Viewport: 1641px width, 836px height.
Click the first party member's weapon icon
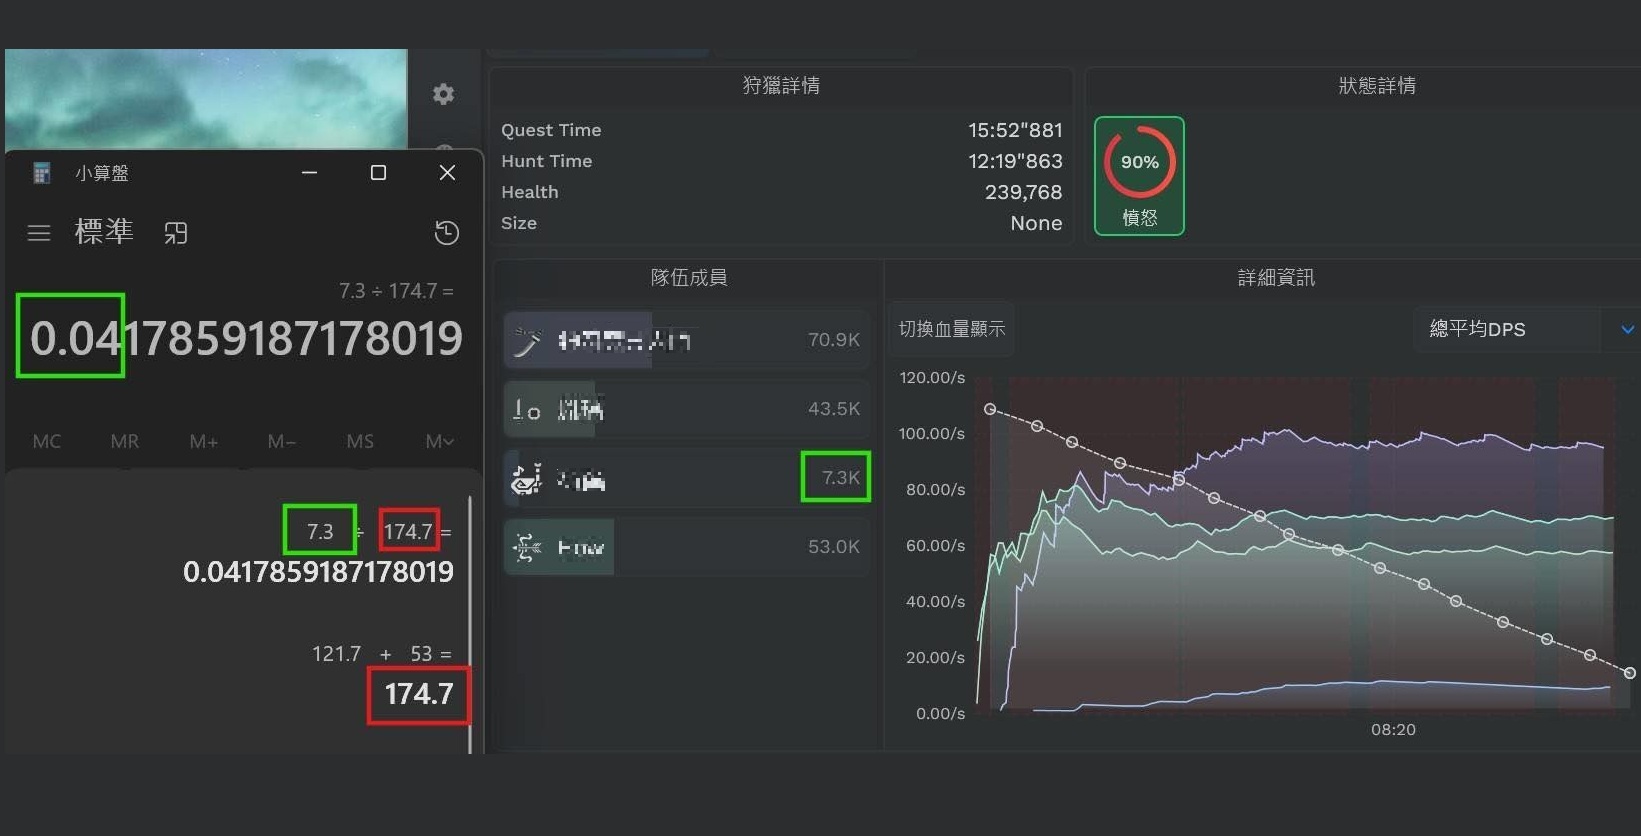pos(527,341)
